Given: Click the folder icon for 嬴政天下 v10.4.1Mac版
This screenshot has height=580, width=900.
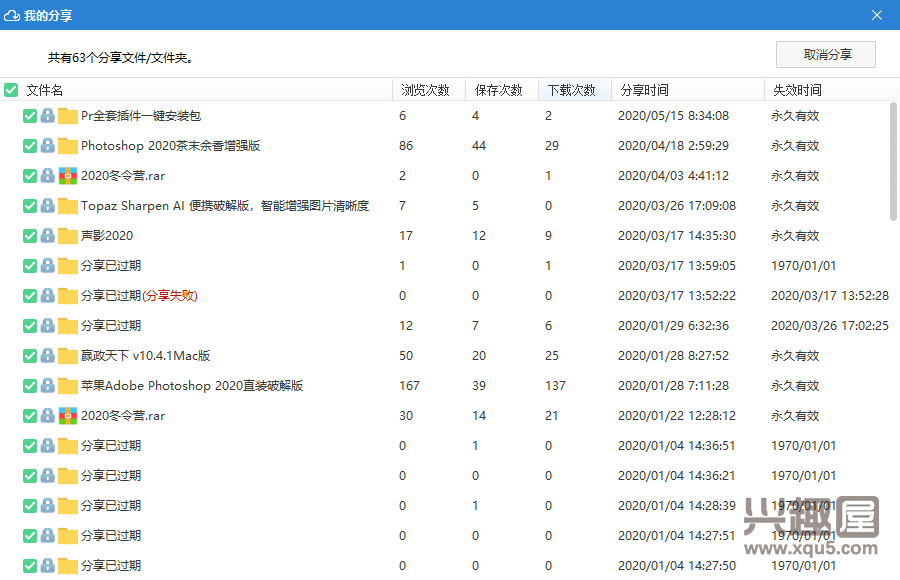Looking at the screenshot, I should tap(68, 355).
